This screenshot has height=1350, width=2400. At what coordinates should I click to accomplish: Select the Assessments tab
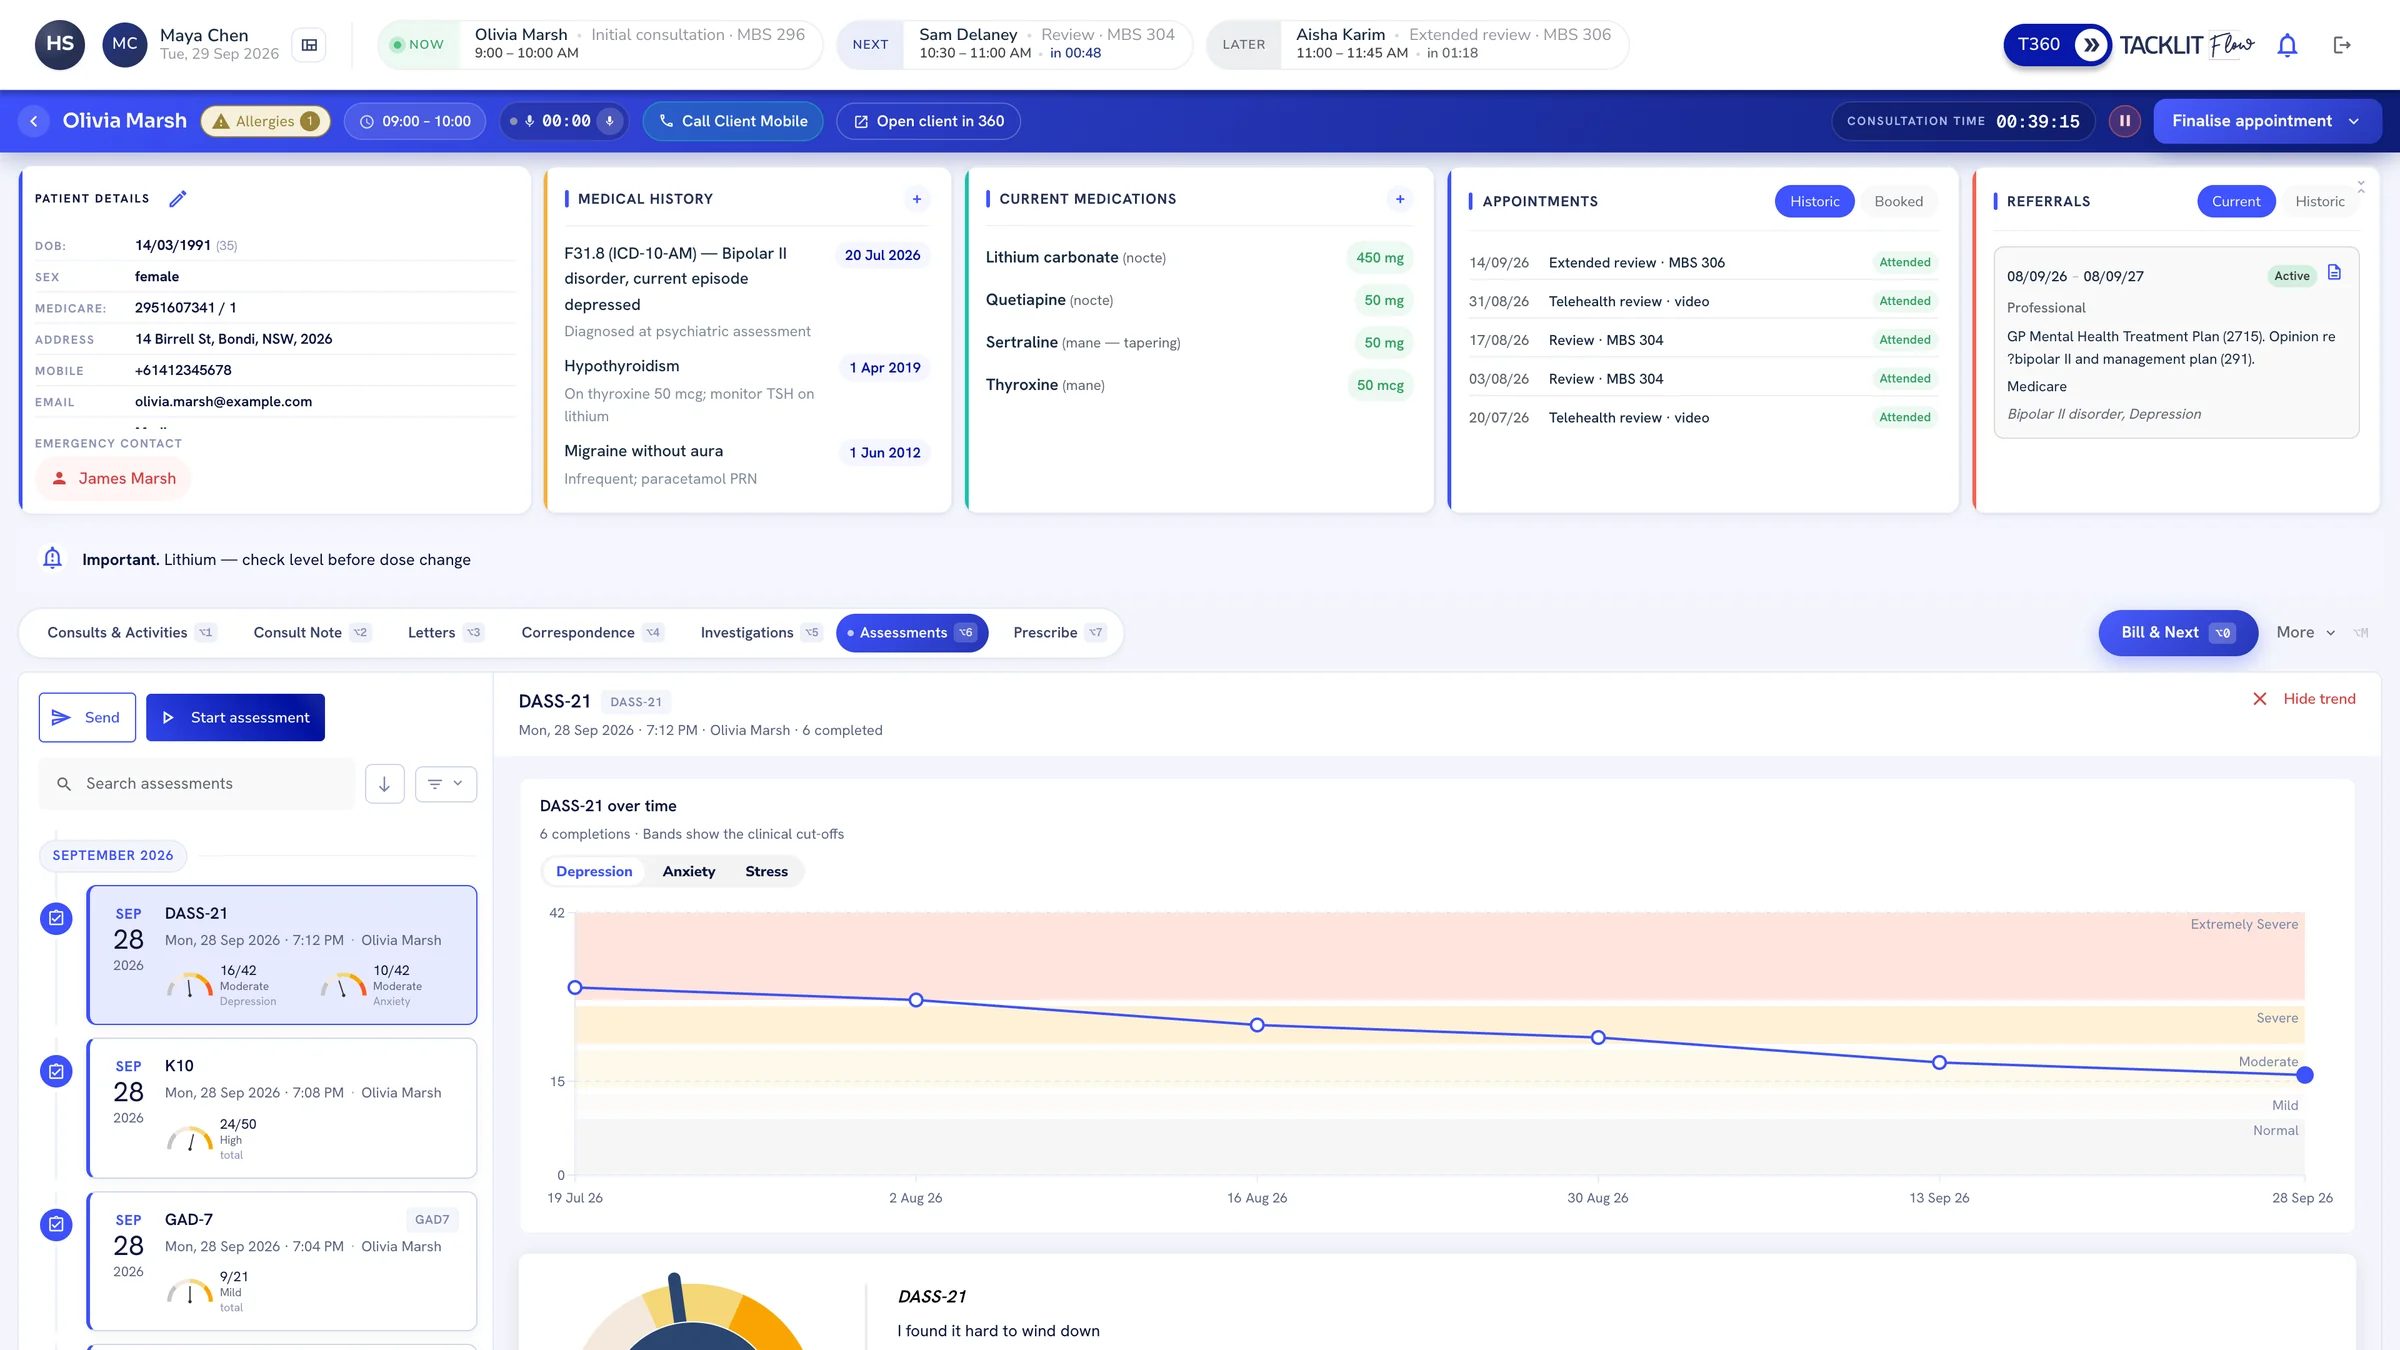(x=912, y=633)
